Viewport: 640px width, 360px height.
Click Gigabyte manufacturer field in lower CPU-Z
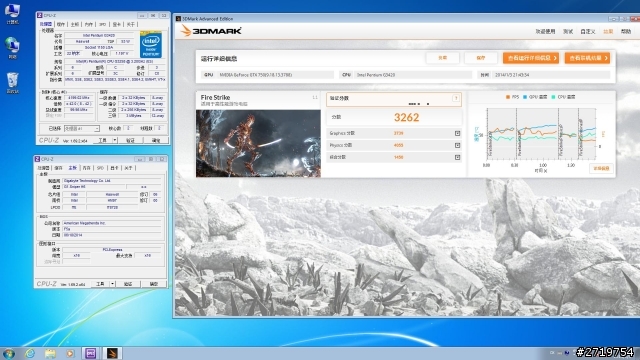[113, 180]
